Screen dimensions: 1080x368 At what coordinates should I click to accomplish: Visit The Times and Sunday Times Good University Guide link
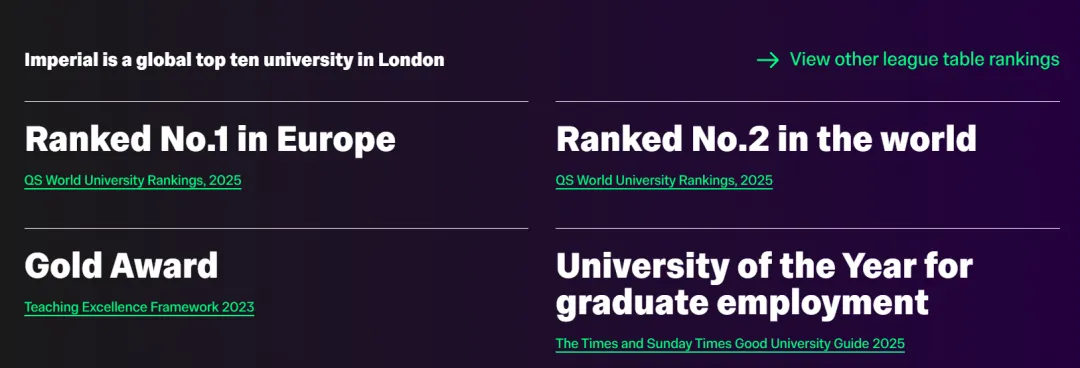(x=730, y=343)
